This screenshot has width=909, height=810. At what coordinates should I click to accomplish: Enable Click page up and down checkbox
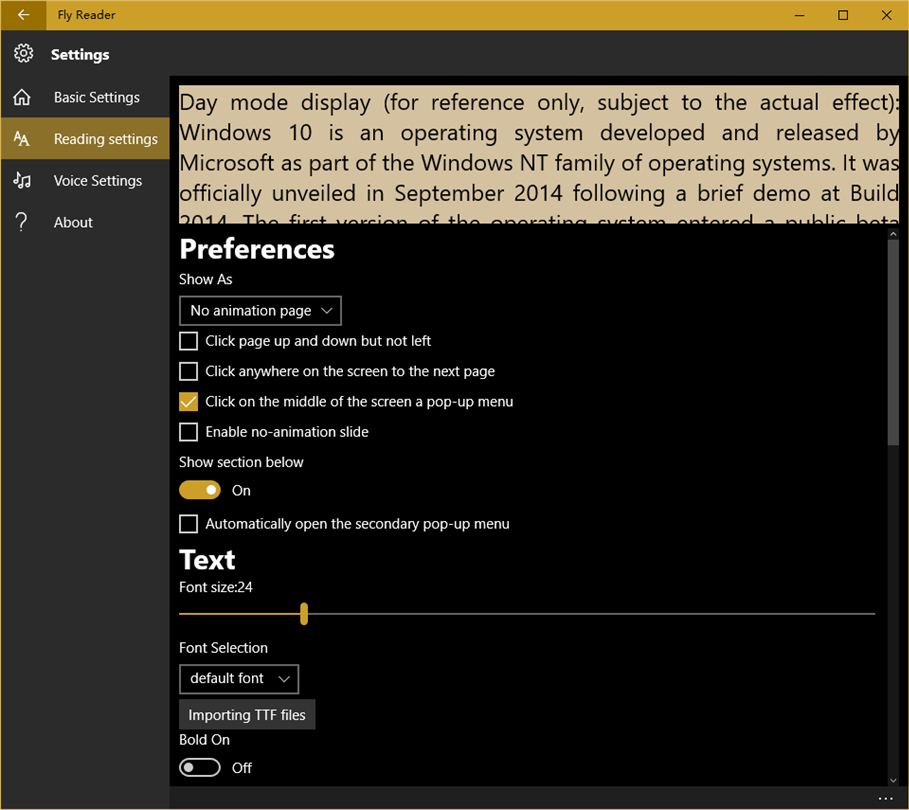[188, 341]
